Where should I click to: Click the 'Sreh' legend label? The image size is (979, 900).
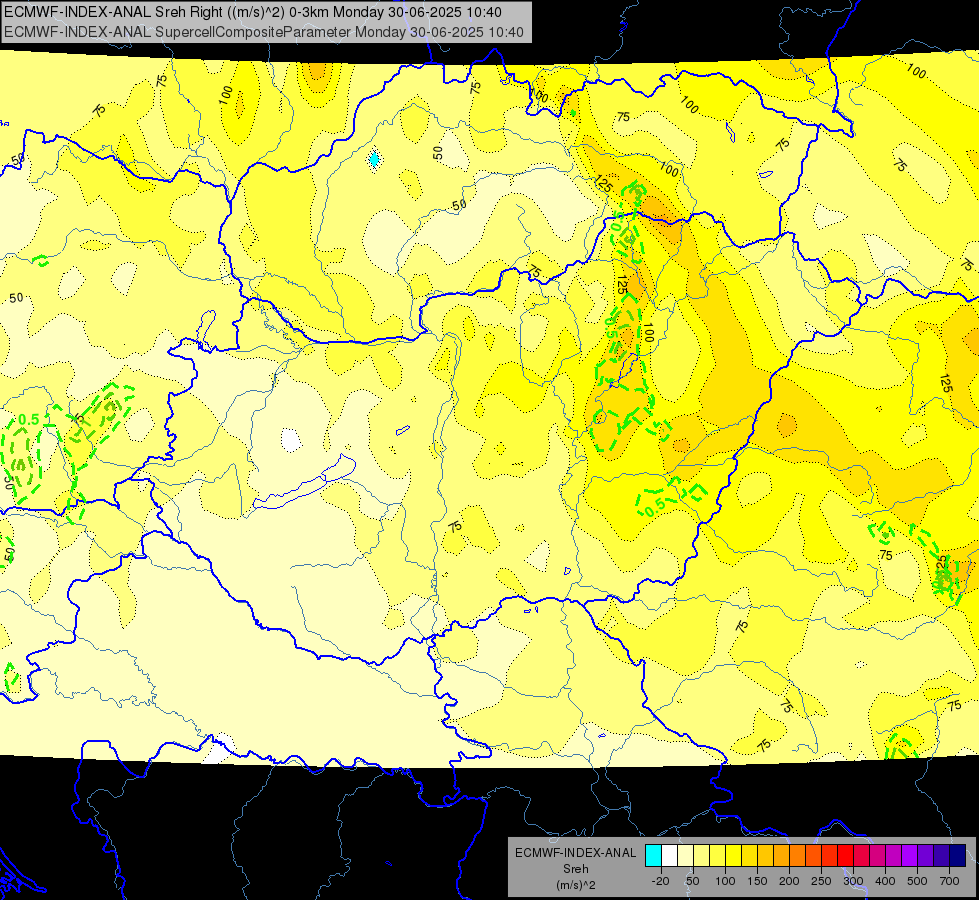click(576, 869)
